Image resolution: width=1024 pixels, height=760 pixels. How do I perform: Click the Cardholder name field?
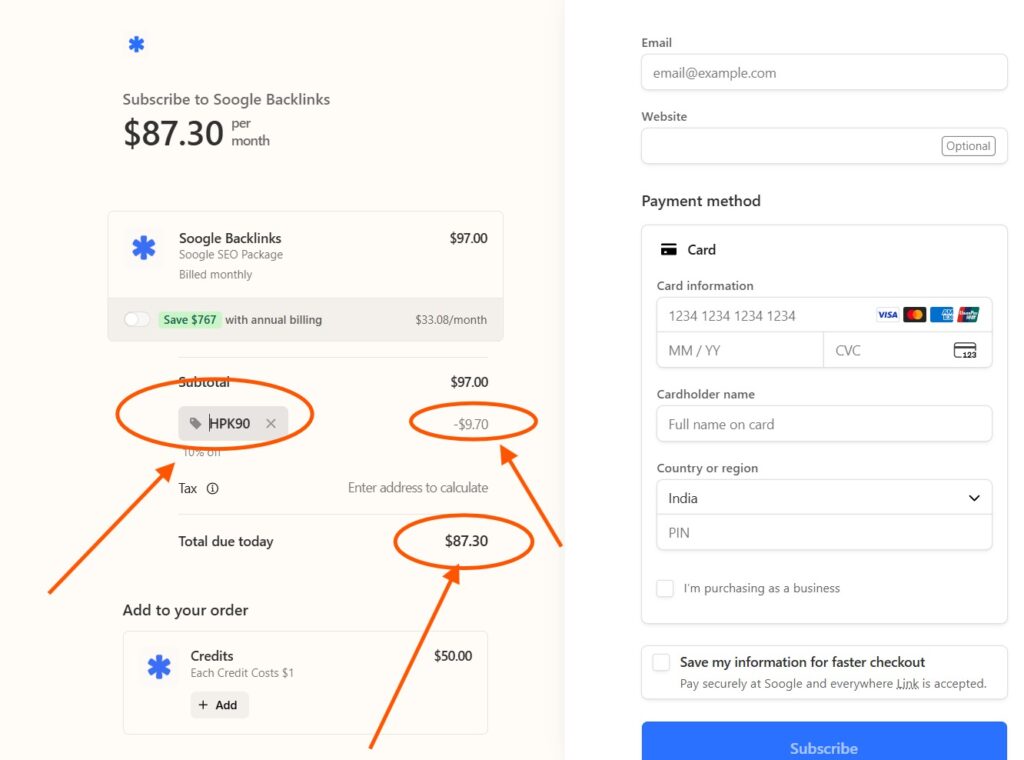824,424
